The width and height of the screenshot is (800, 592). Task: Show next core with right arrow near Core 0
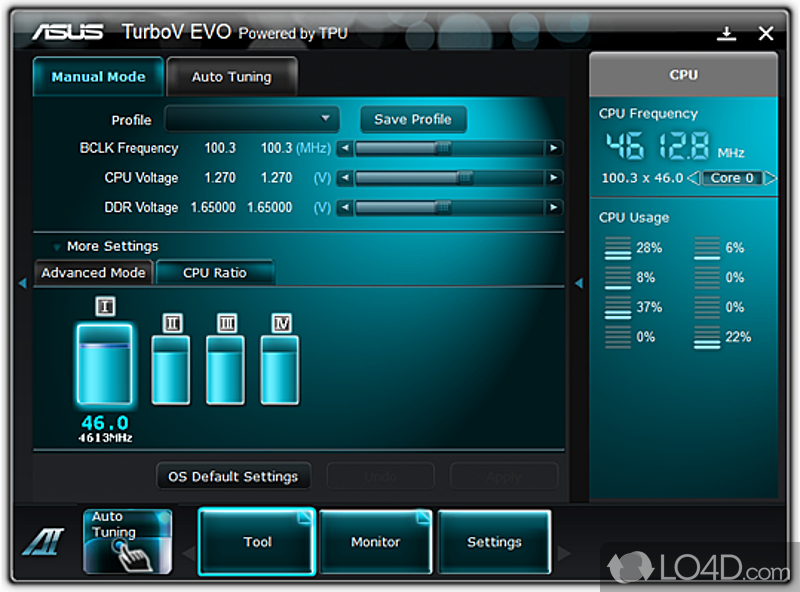click(770, 178)
